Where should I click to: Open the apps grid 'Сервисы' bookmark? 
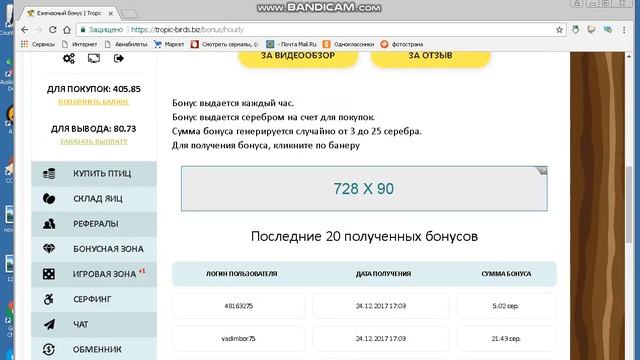click(38, 44)
